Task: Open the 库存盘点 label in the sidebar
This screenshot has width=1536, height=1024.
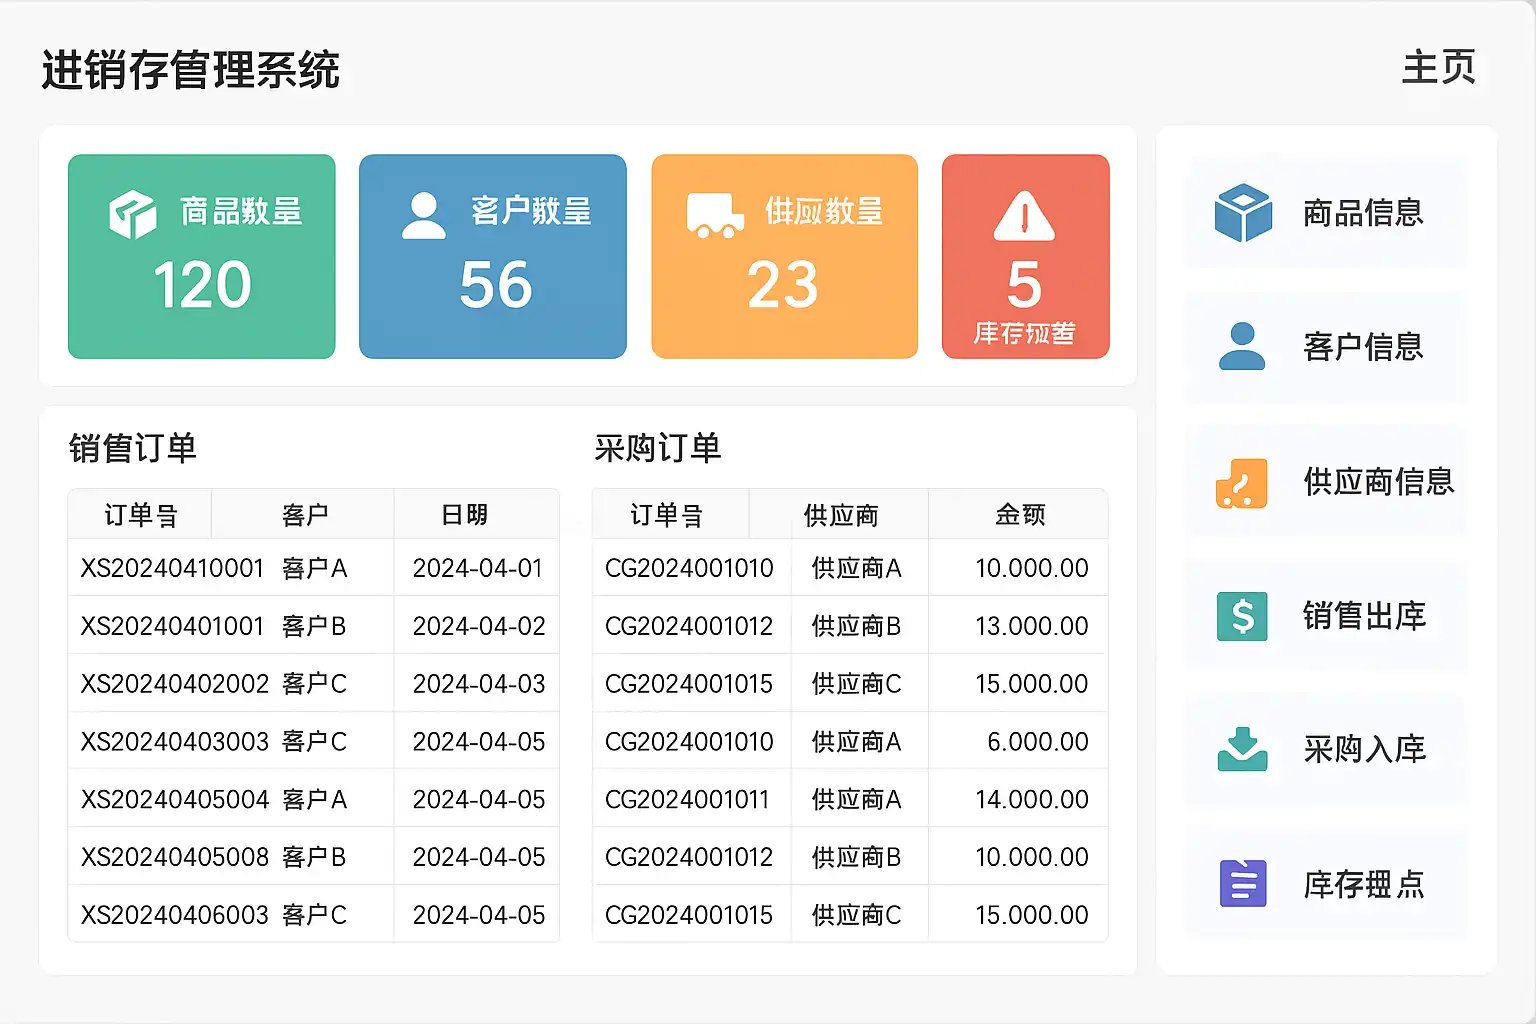Action: pos(1364,884)
